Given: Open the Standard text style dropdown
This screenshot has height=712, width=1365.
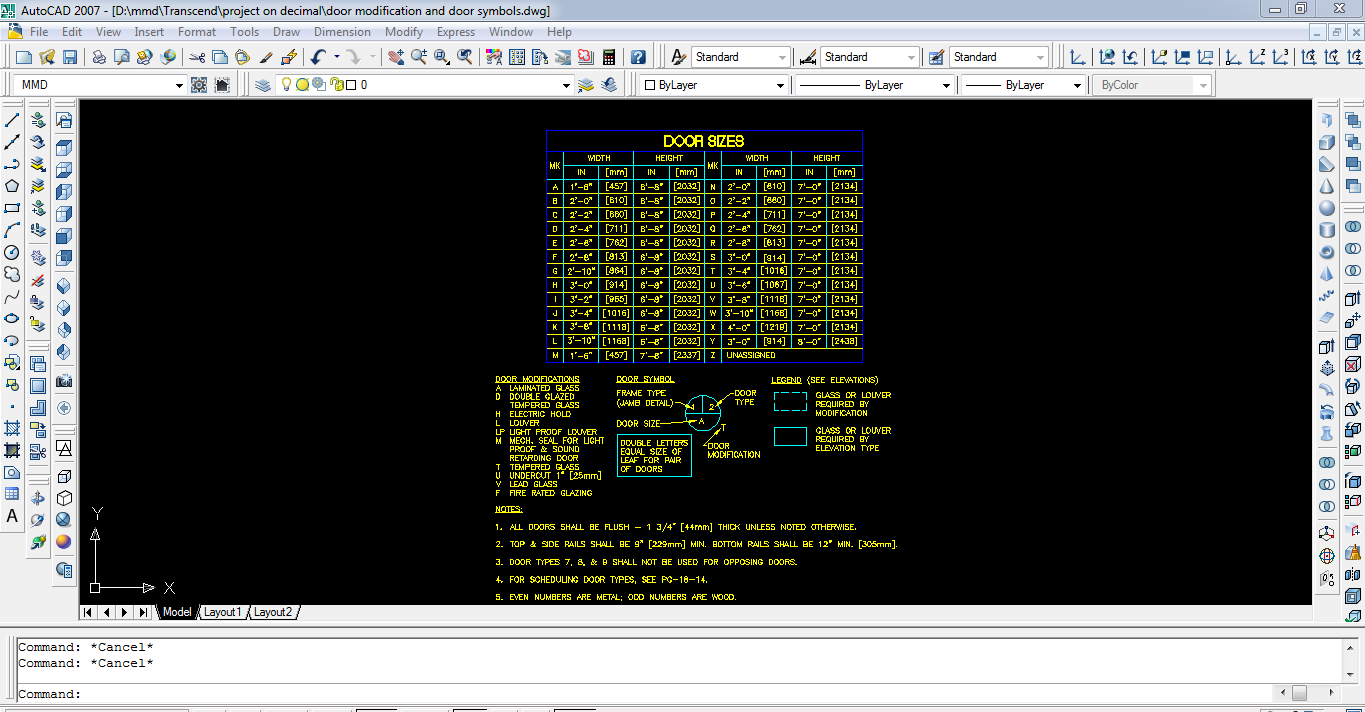Looking at the screenshot, I should (x=781, y=58).
